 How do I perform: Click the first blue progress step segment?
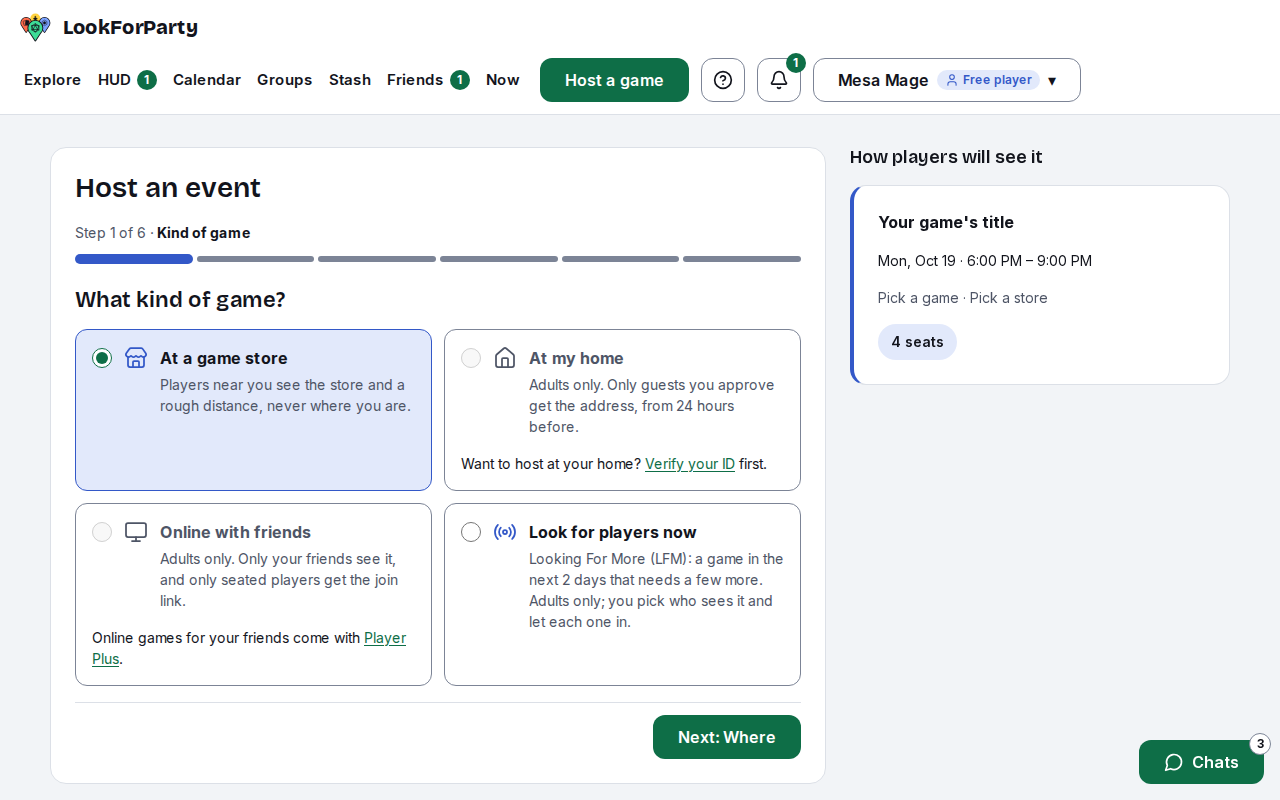pos(134,259)
